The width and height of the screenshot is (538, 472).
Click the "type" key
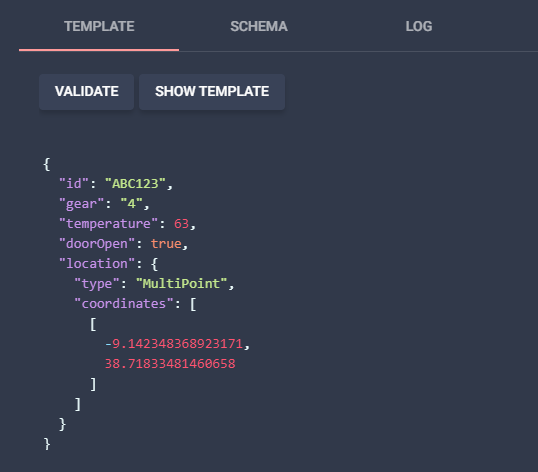[97, 284]
